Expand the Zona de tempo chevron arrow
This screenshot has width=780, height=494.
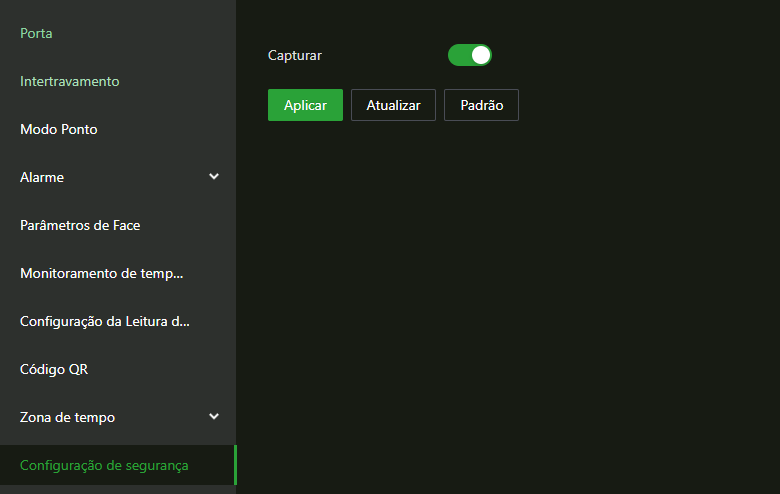[x=213, y=417]
